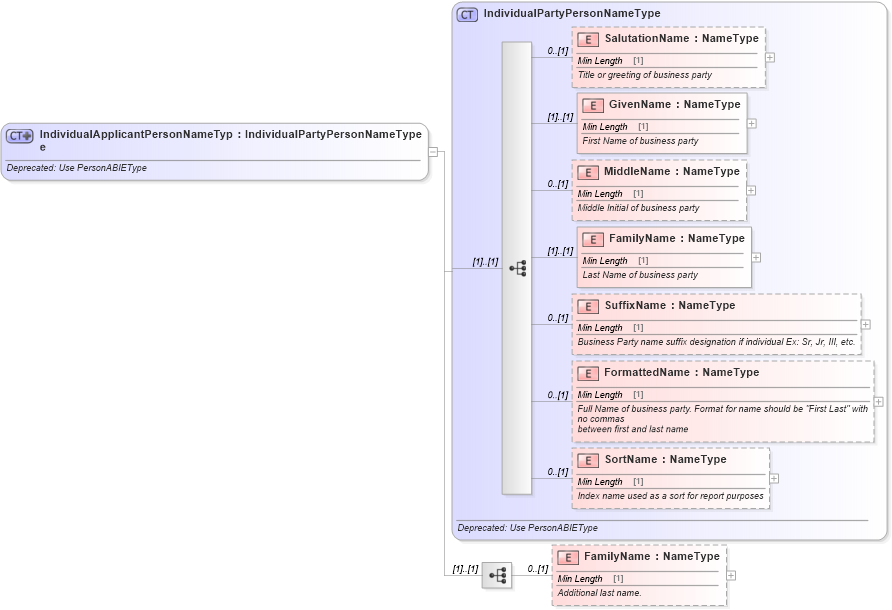Select the E icon for SuffixName element

[x=588, y=305]
